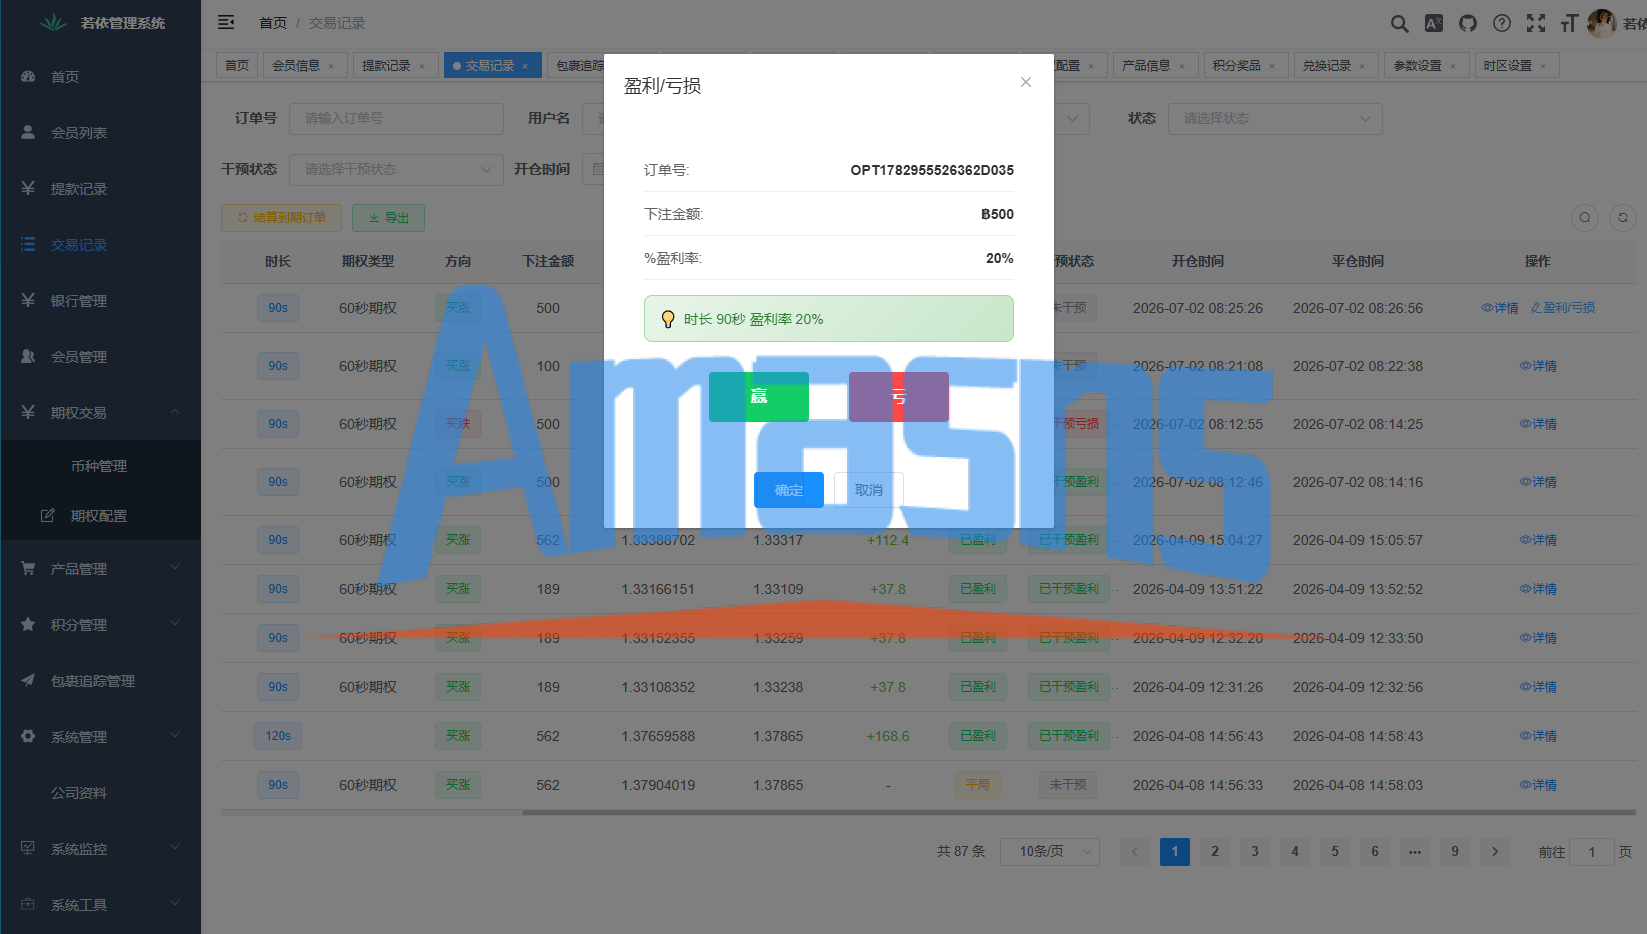The height and width of the screenshot is (934, 1647).
Task: Go to next page arrow
Action: 1495,852
